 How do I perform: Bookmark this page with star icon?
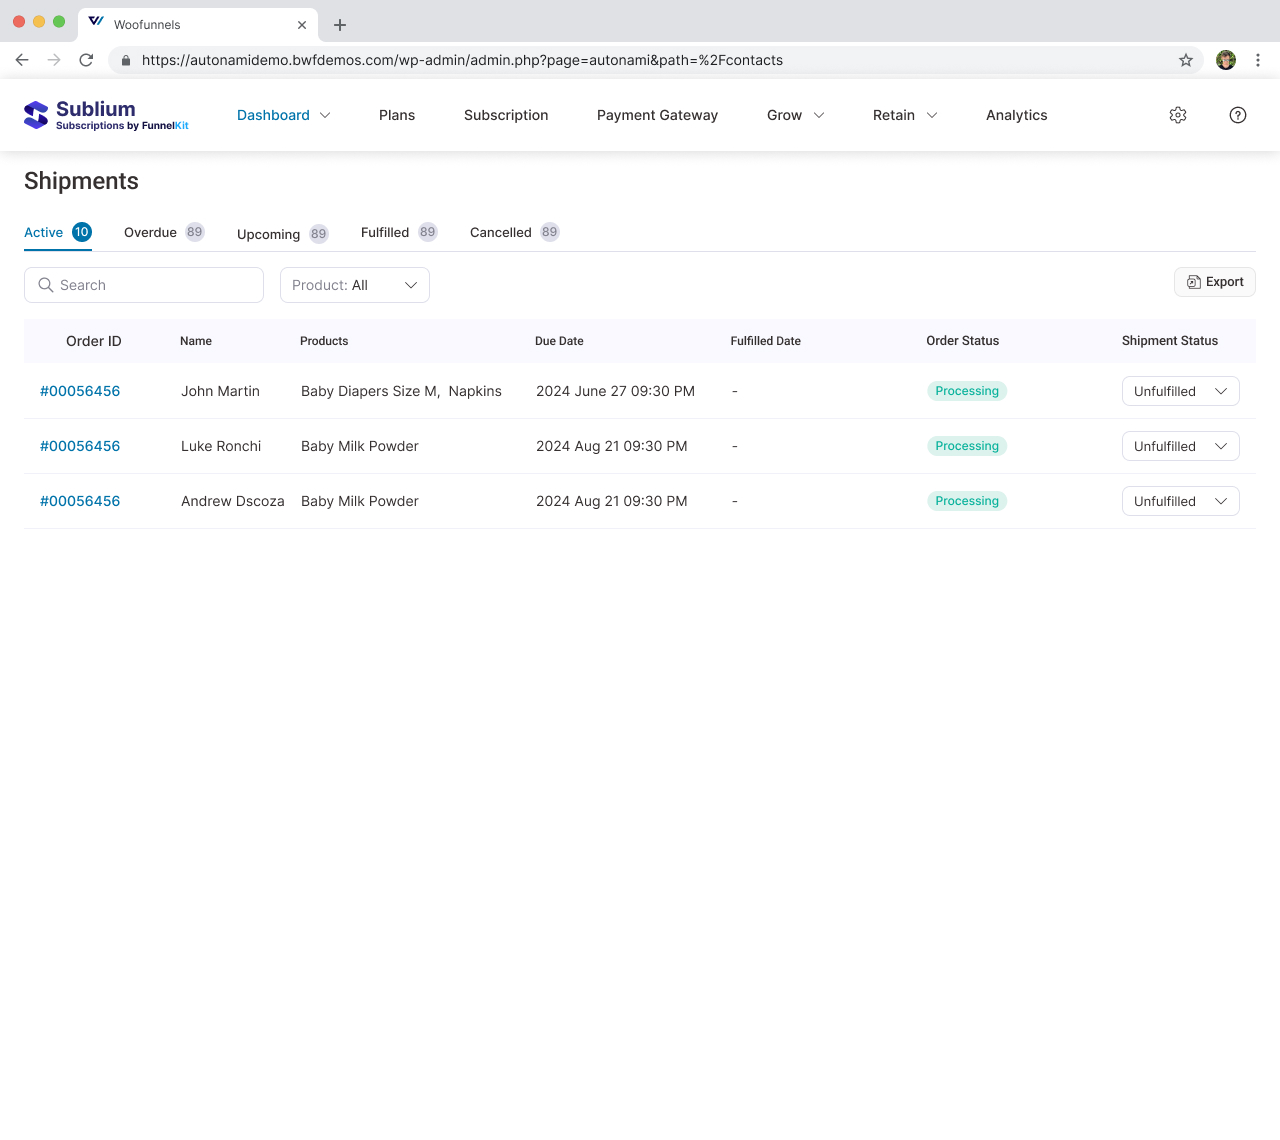tap(1186, 60)
